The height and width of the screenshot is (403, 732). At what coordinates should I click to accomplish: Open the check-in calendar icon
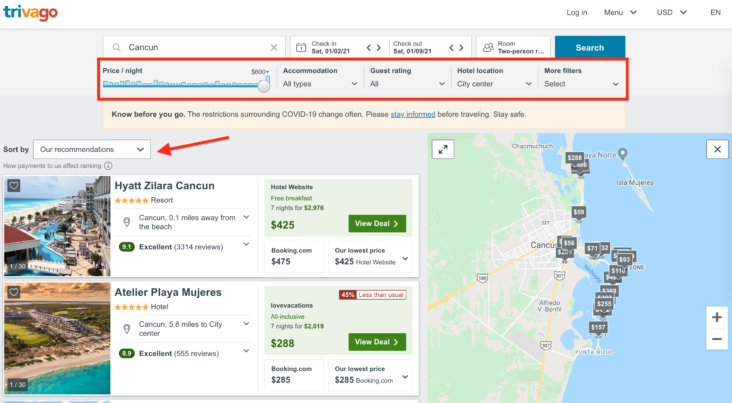pos(301,47)
